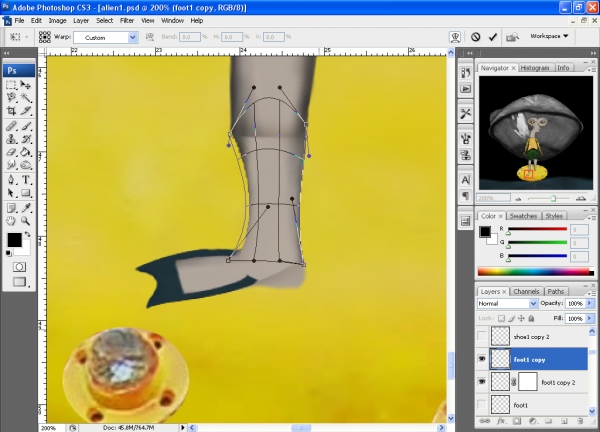600x432 pixels.
Task: Open the File menu
Action: pyautogui.click(x=19, y=21)
